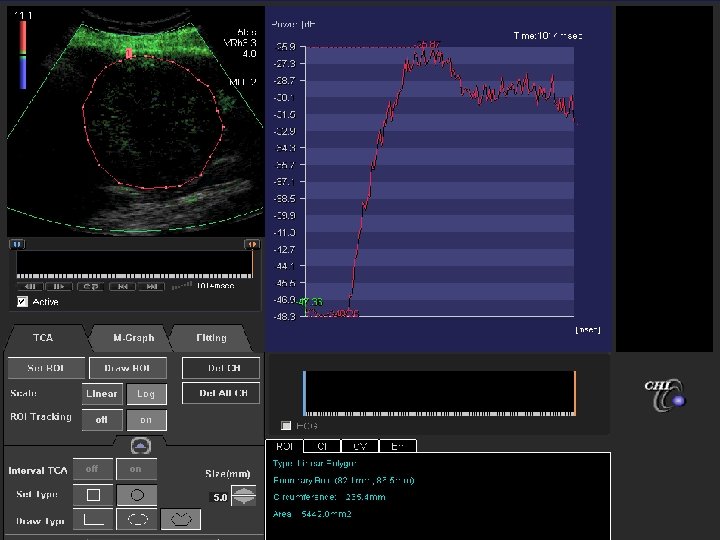
Task: Jump to first frame in cine controls
Action: point(123,286)
